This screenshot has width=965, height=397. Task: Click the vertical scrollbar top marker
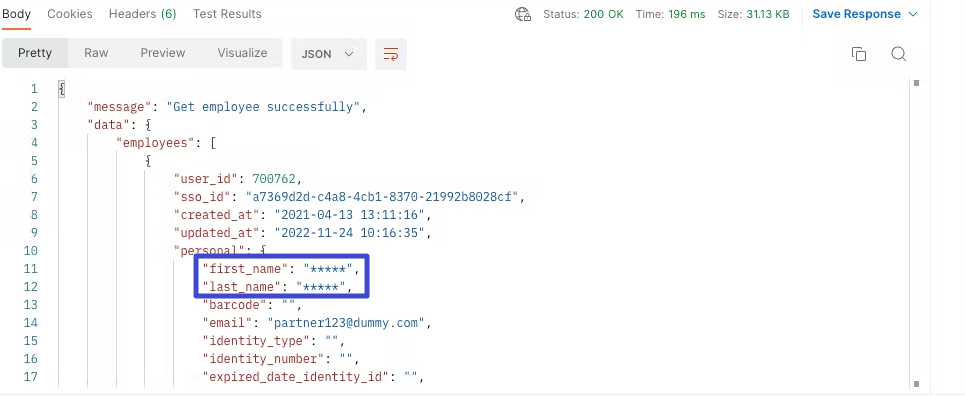[916, 83]
